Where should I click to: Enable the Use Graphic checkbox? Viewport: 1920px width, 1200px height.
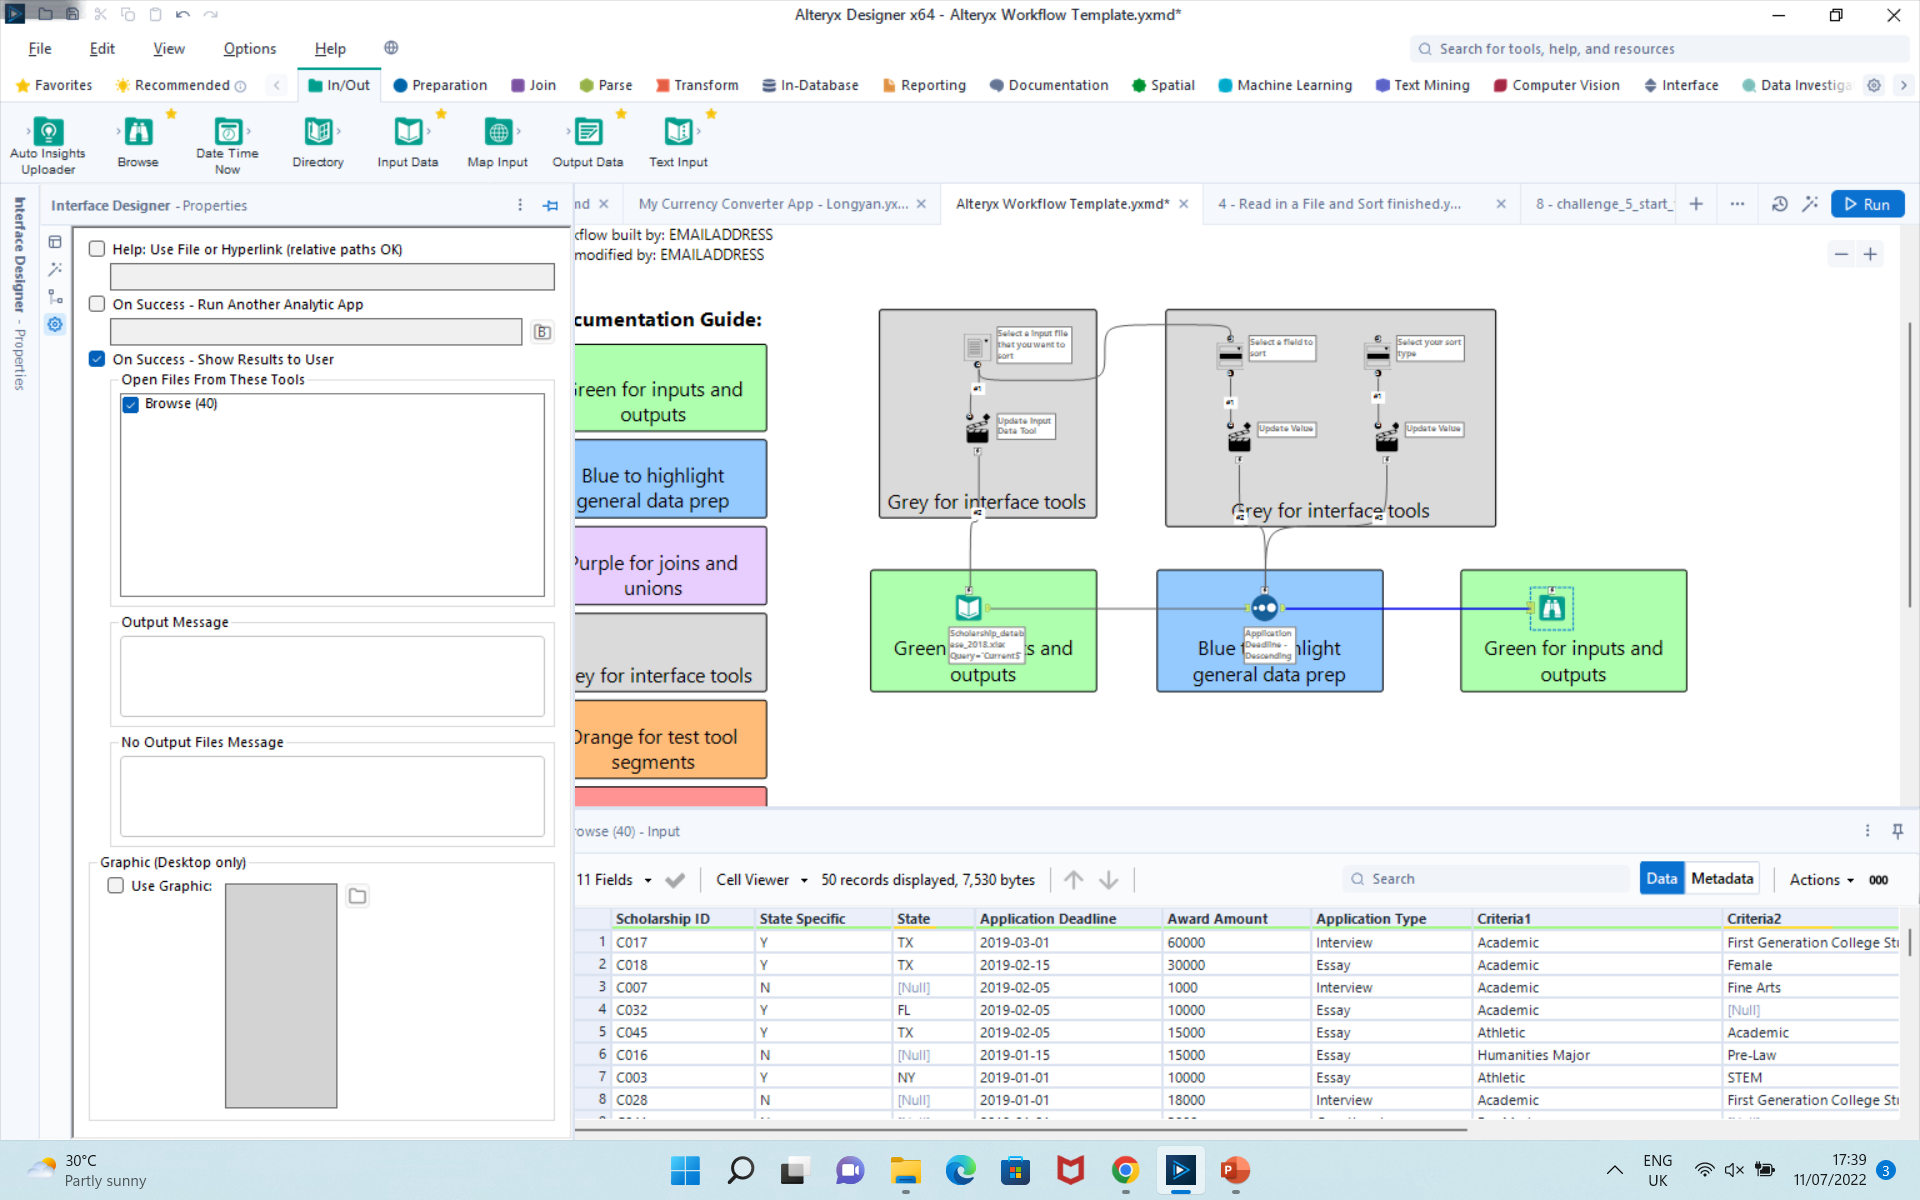coord(116,886)
